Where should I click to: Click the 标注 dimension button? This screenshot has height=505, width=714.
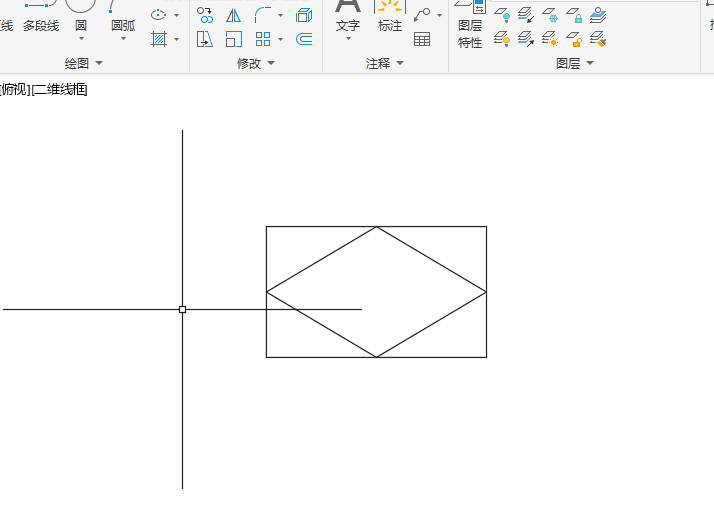tap(390, 17)
